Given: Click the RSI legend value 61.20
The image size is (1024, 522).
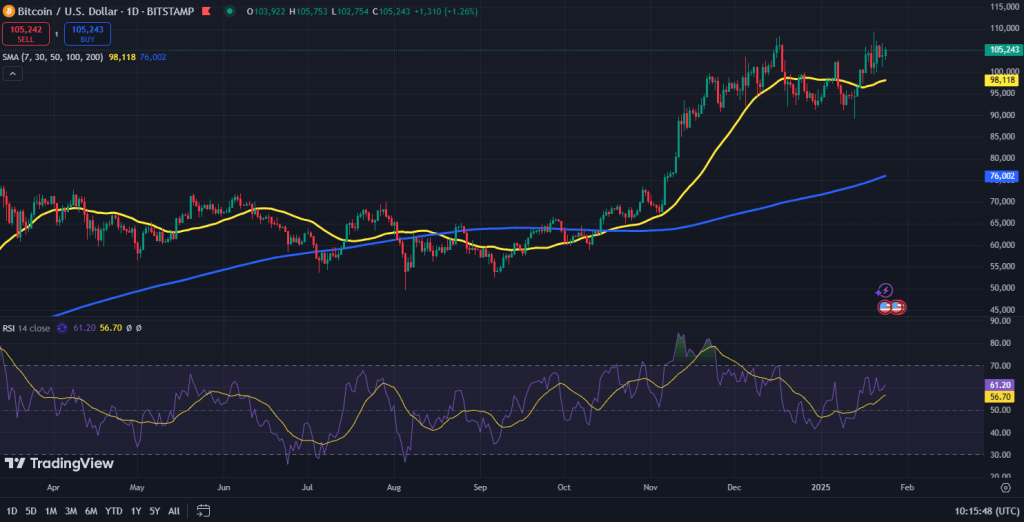Looking at the screenshot, I should [84, 329].
